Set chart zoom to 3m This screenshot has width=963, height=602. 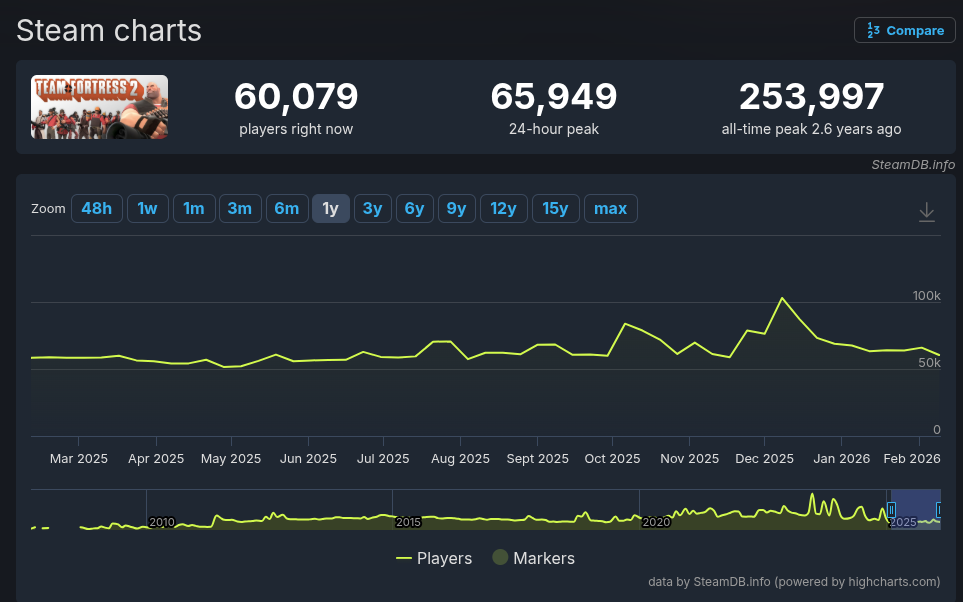(240, 208)
